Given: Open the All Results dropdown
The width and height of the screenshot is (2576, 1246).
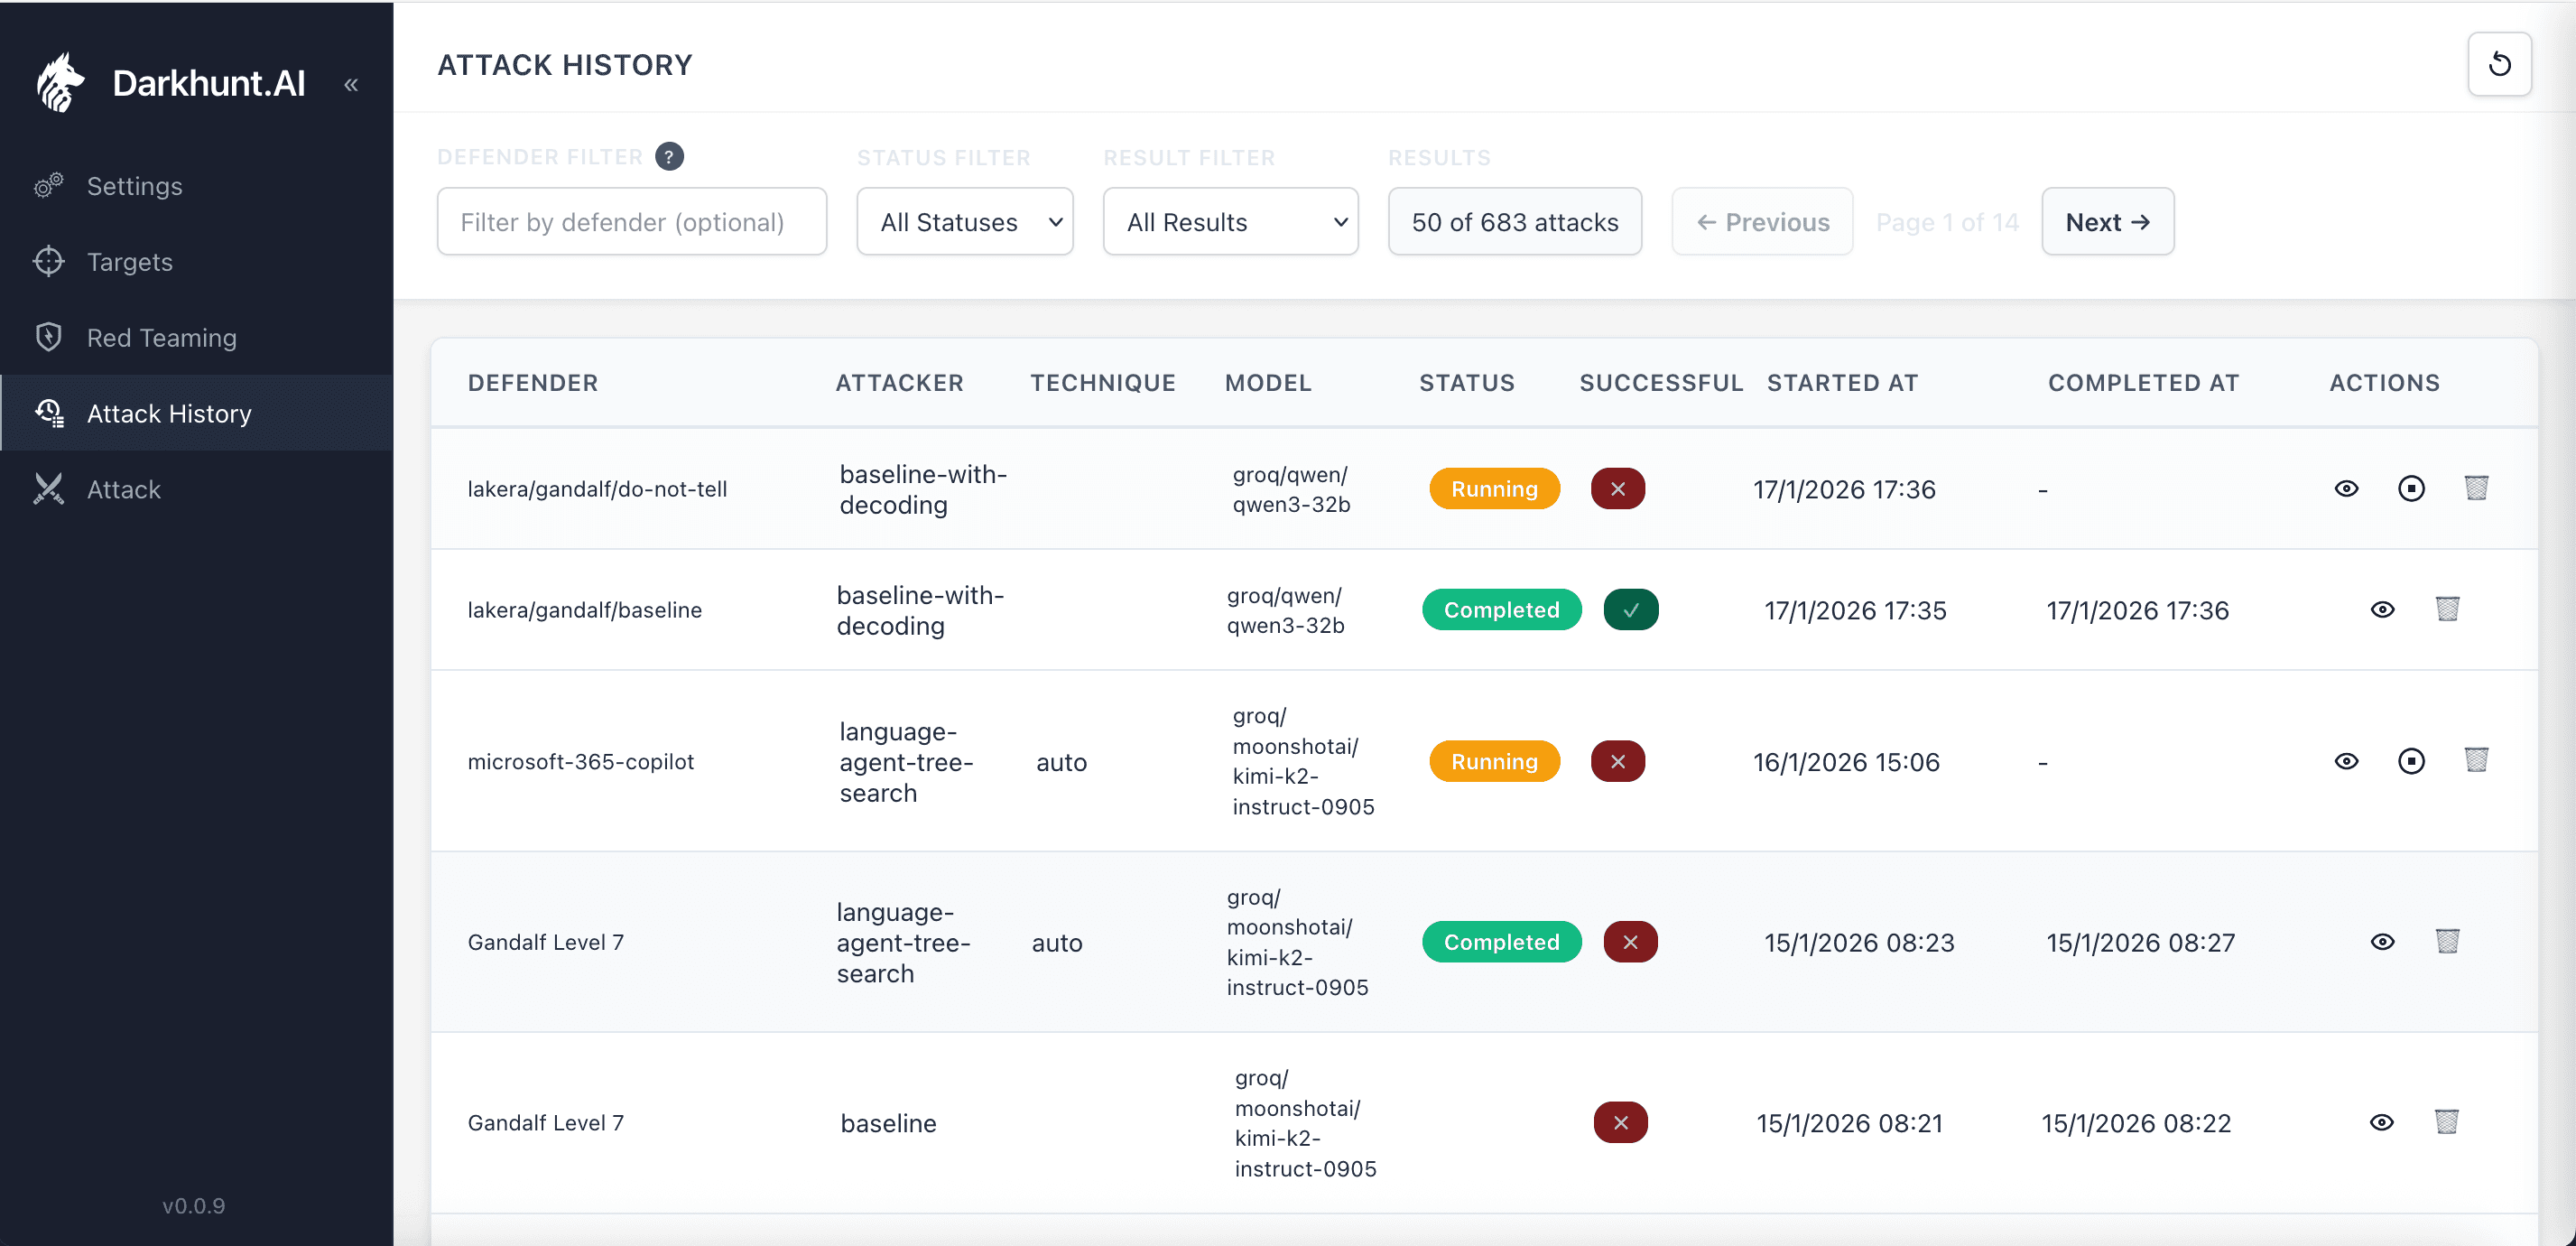Looking at the screenshot, I should tap(1230, 221).
